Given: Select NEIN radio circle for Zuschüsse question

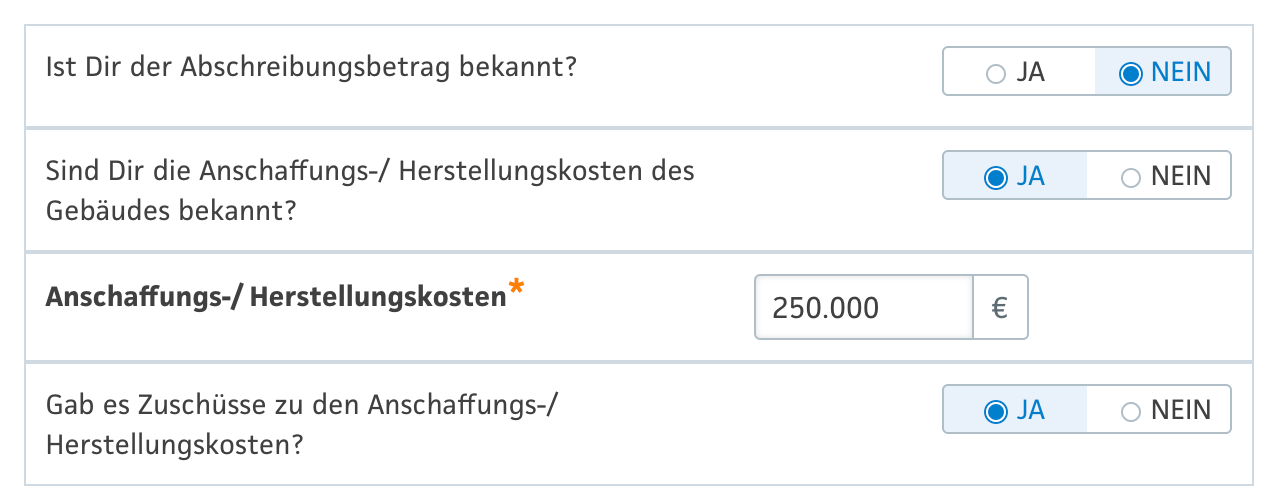Looking at the screenshot, I should pyautogui.click(x=1131, y=411).
